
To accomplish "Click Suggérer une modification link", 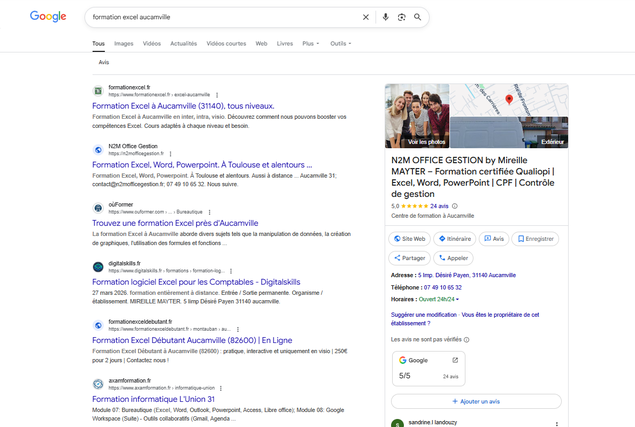I will click(424, 315).
